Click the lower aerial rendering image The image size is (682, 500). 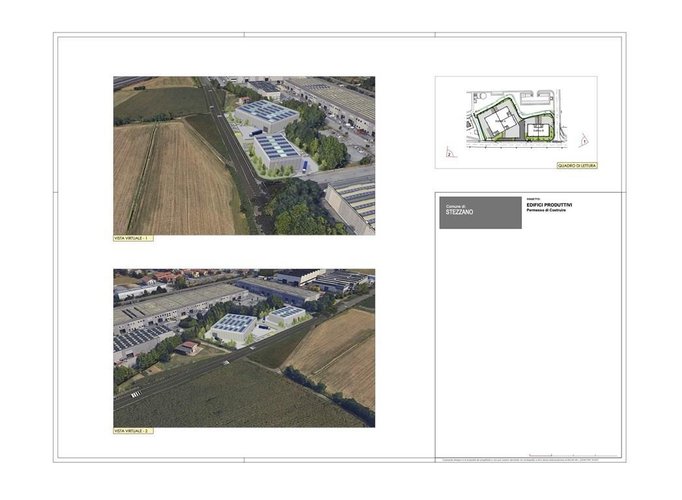pyautogui.click(x=244, y=347)
